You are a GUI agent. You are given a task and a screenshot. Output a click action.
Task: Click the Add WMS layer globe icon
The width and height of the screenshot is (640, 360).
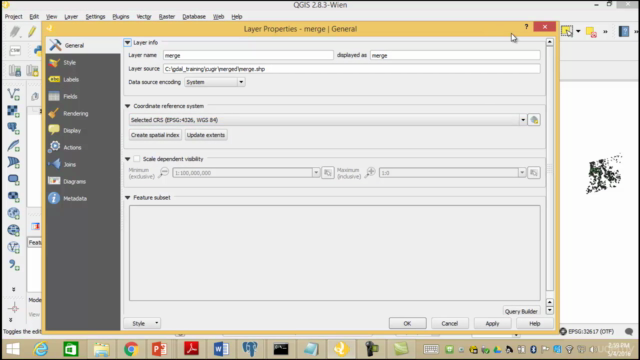[13, 213]
